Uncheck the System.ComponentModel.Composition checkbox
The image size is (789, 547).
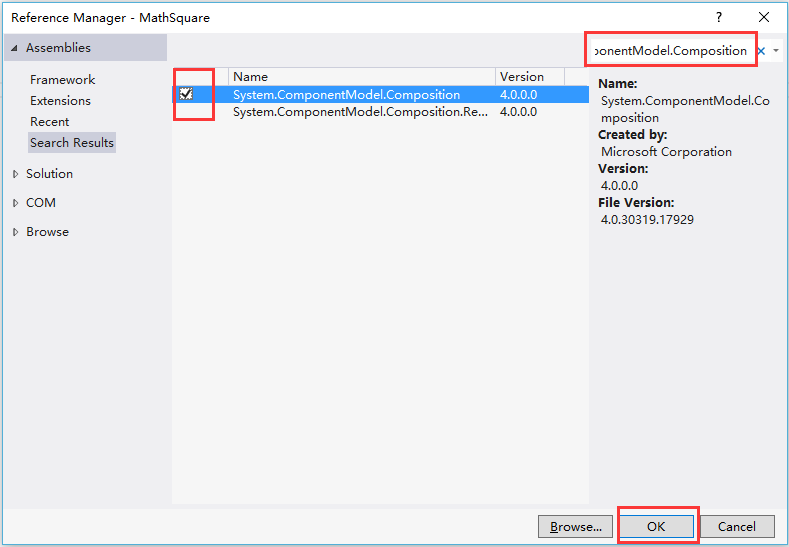[x=186, y=94]
